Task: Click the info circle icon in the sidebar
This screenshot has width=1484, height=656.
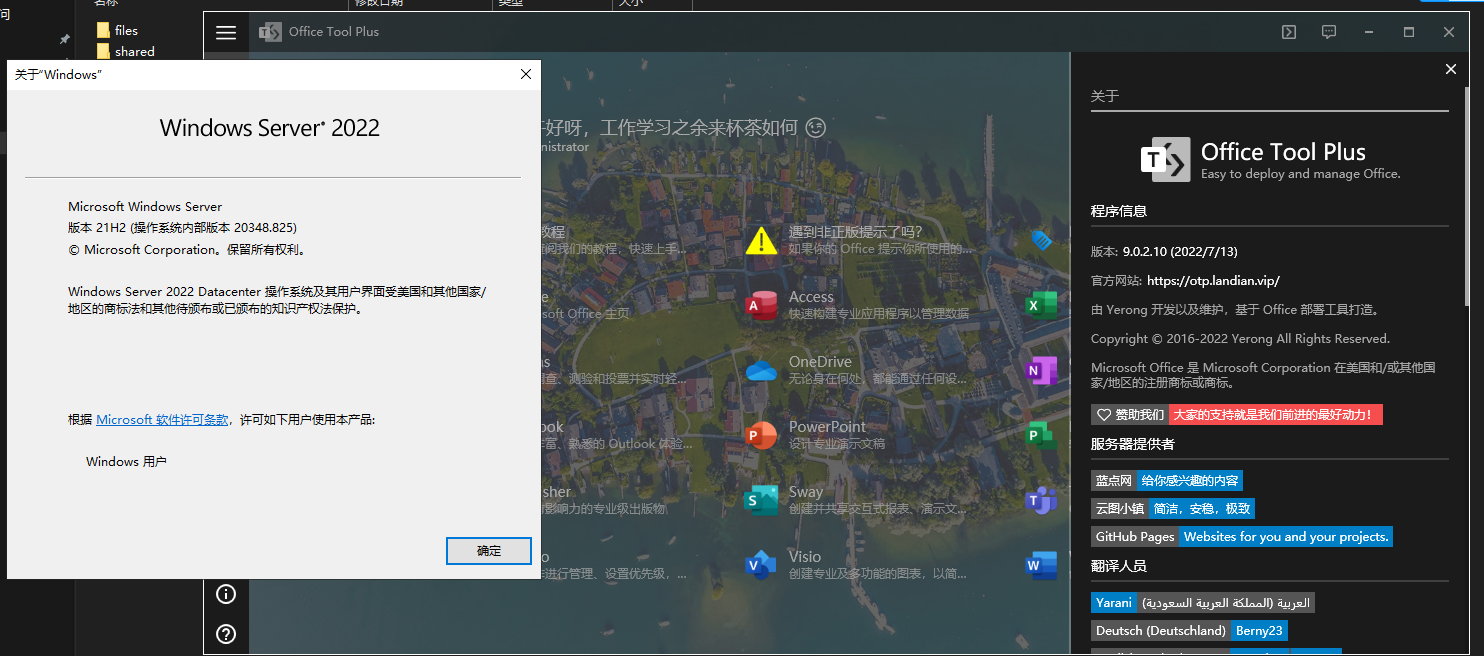Action: [x=226, y=593]
